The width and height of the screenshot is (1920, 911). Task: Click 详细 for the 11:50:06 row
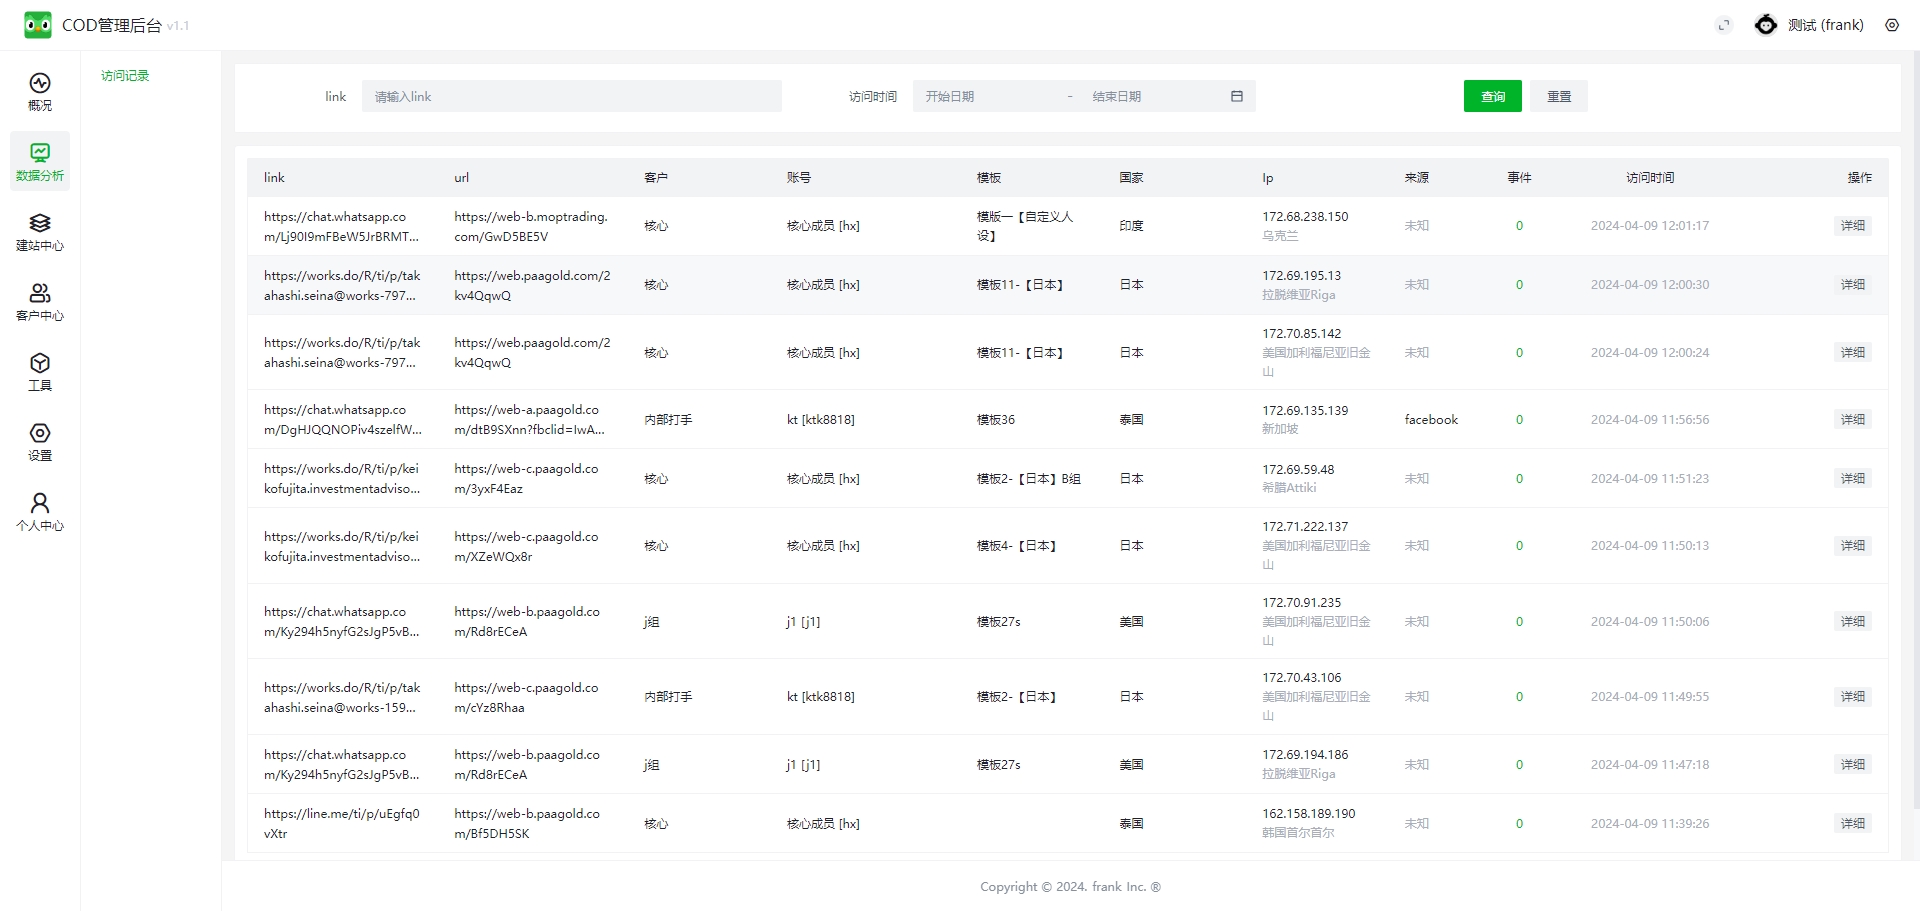point(1853,622)
